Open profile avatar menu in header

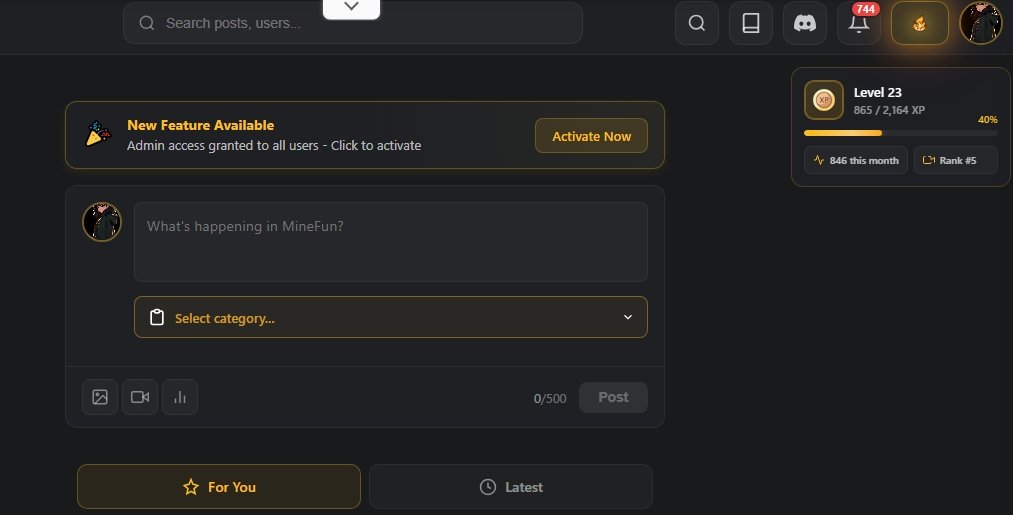[980, 23]
